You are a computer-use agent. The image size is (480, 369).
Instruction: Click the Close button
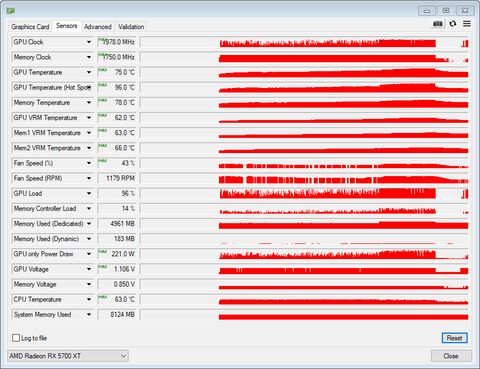451,356
